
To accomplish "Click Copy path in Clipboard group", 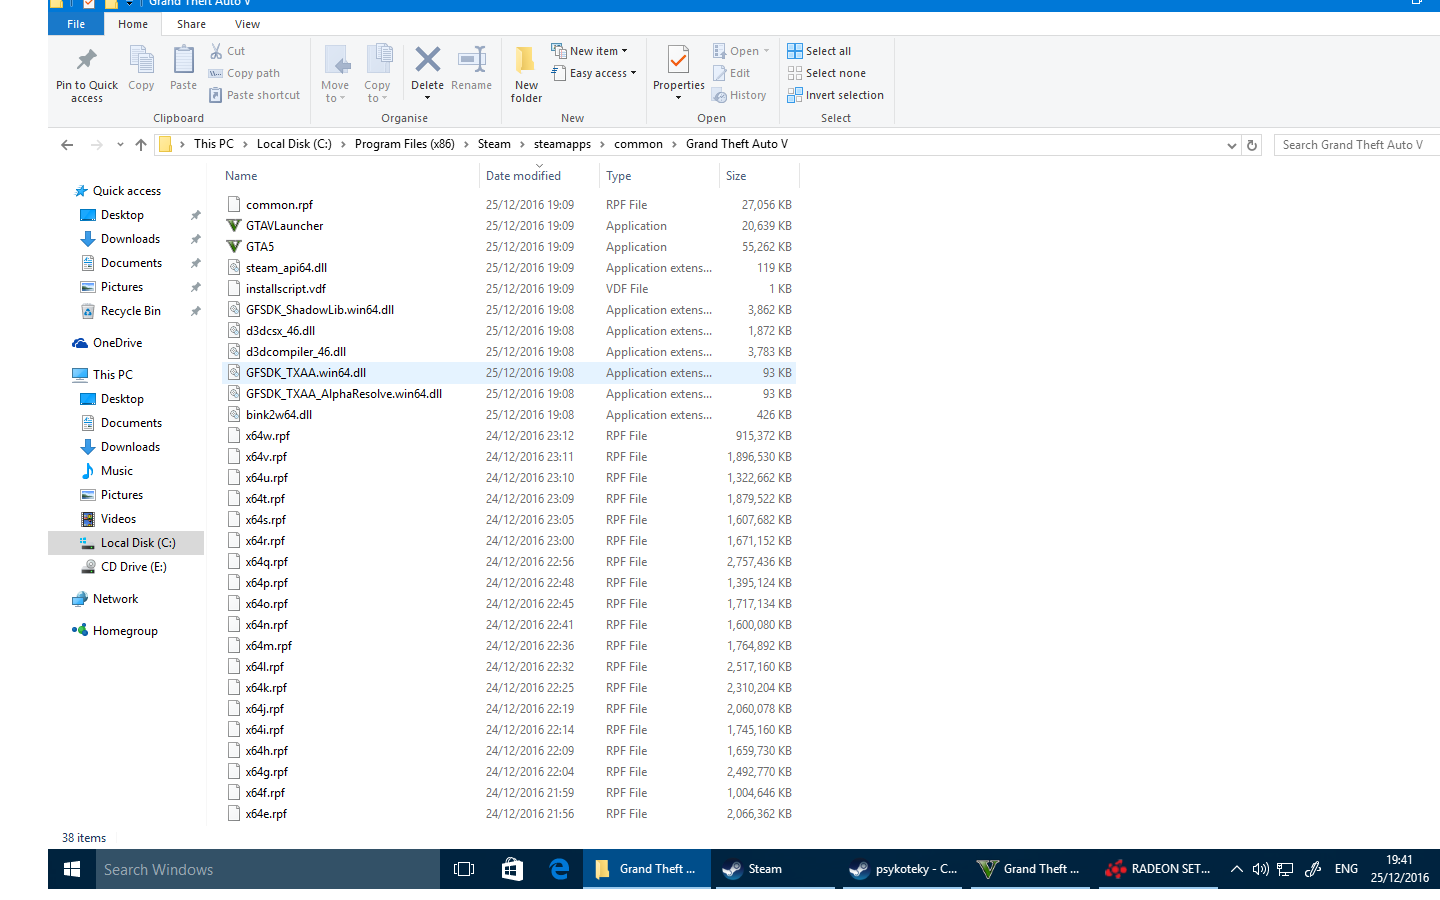I will (244, 73).
